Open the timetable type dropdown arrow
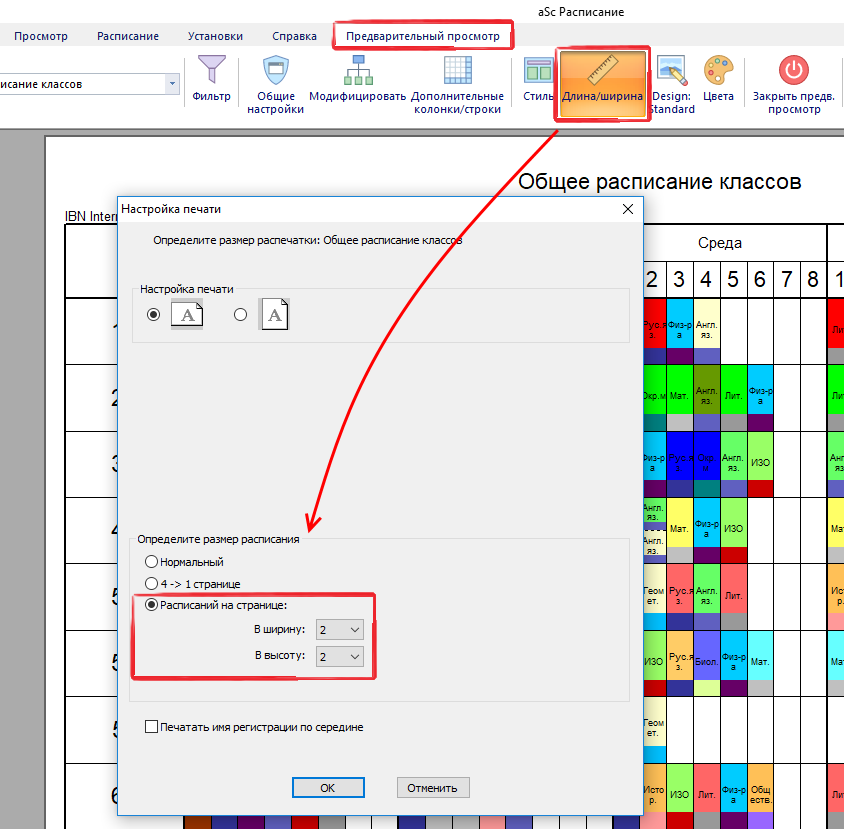 tap(172, 84)
